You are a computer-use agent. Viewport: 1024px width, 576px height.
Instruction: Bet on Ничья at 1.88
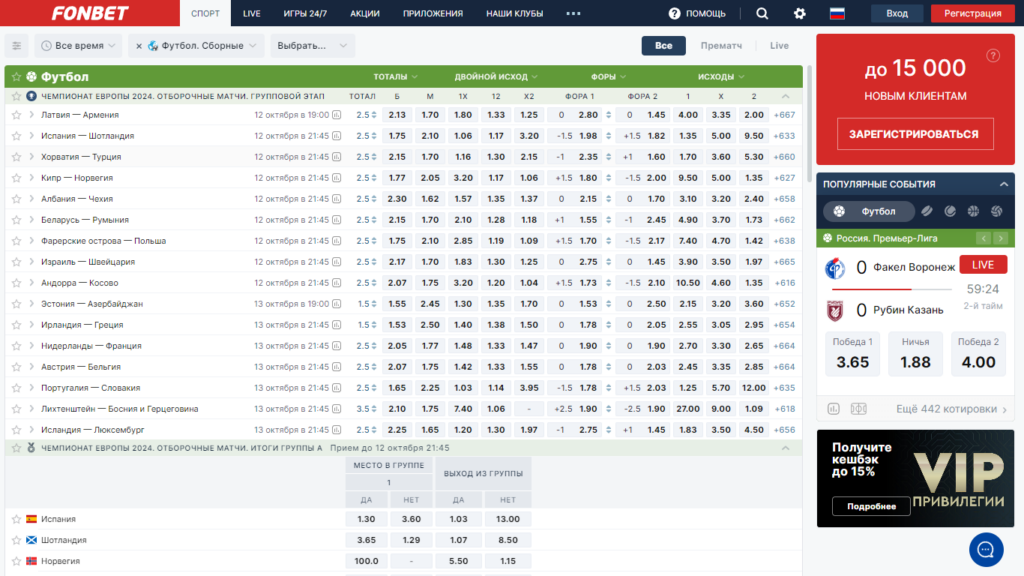(x=915, y=353)
